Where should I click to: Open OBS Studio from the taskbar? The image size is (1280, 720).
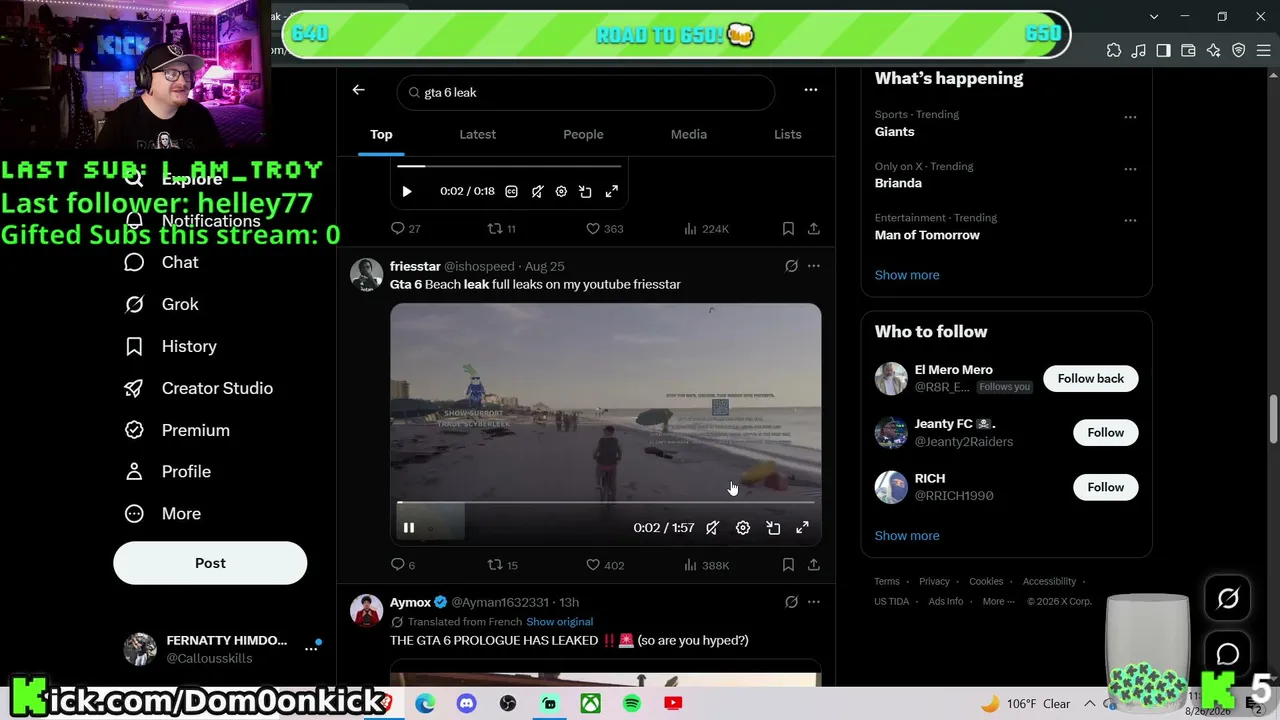click(508, 704)
